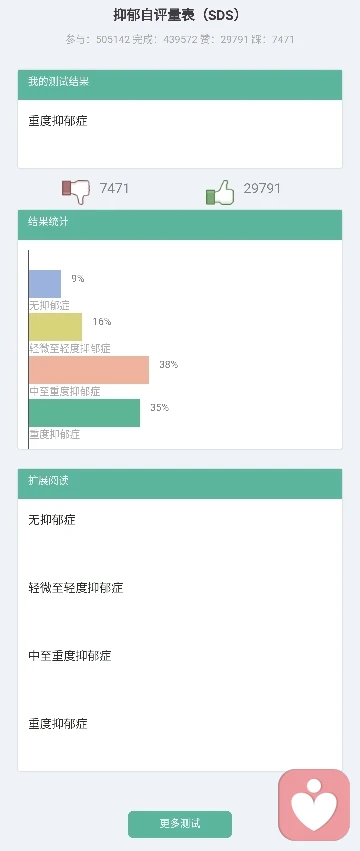Click the 我的测试结果 header
This screenshot has width=360, height=851.
tap(180, 84)
